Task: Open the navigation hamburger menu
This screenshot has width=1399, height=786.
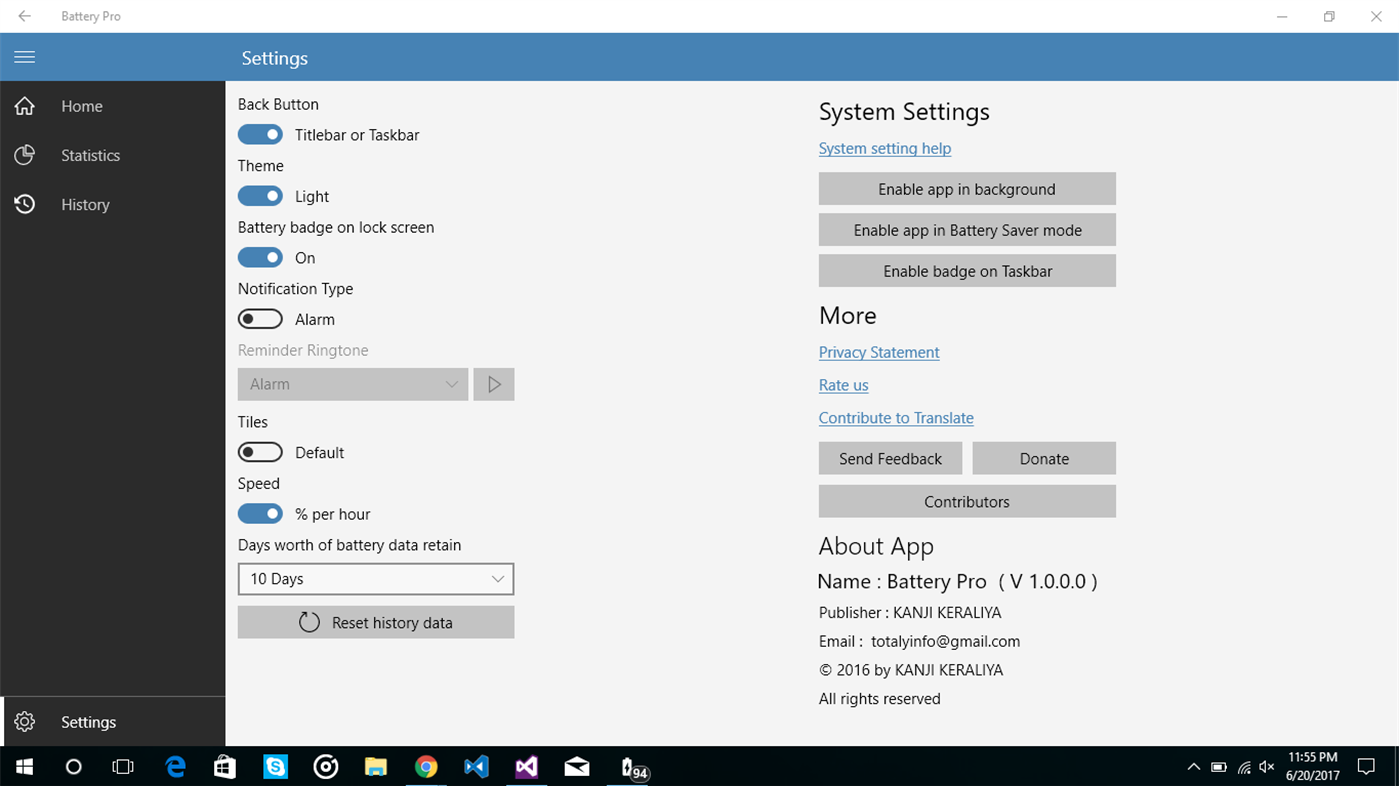Action: click(x=24, y=56)
